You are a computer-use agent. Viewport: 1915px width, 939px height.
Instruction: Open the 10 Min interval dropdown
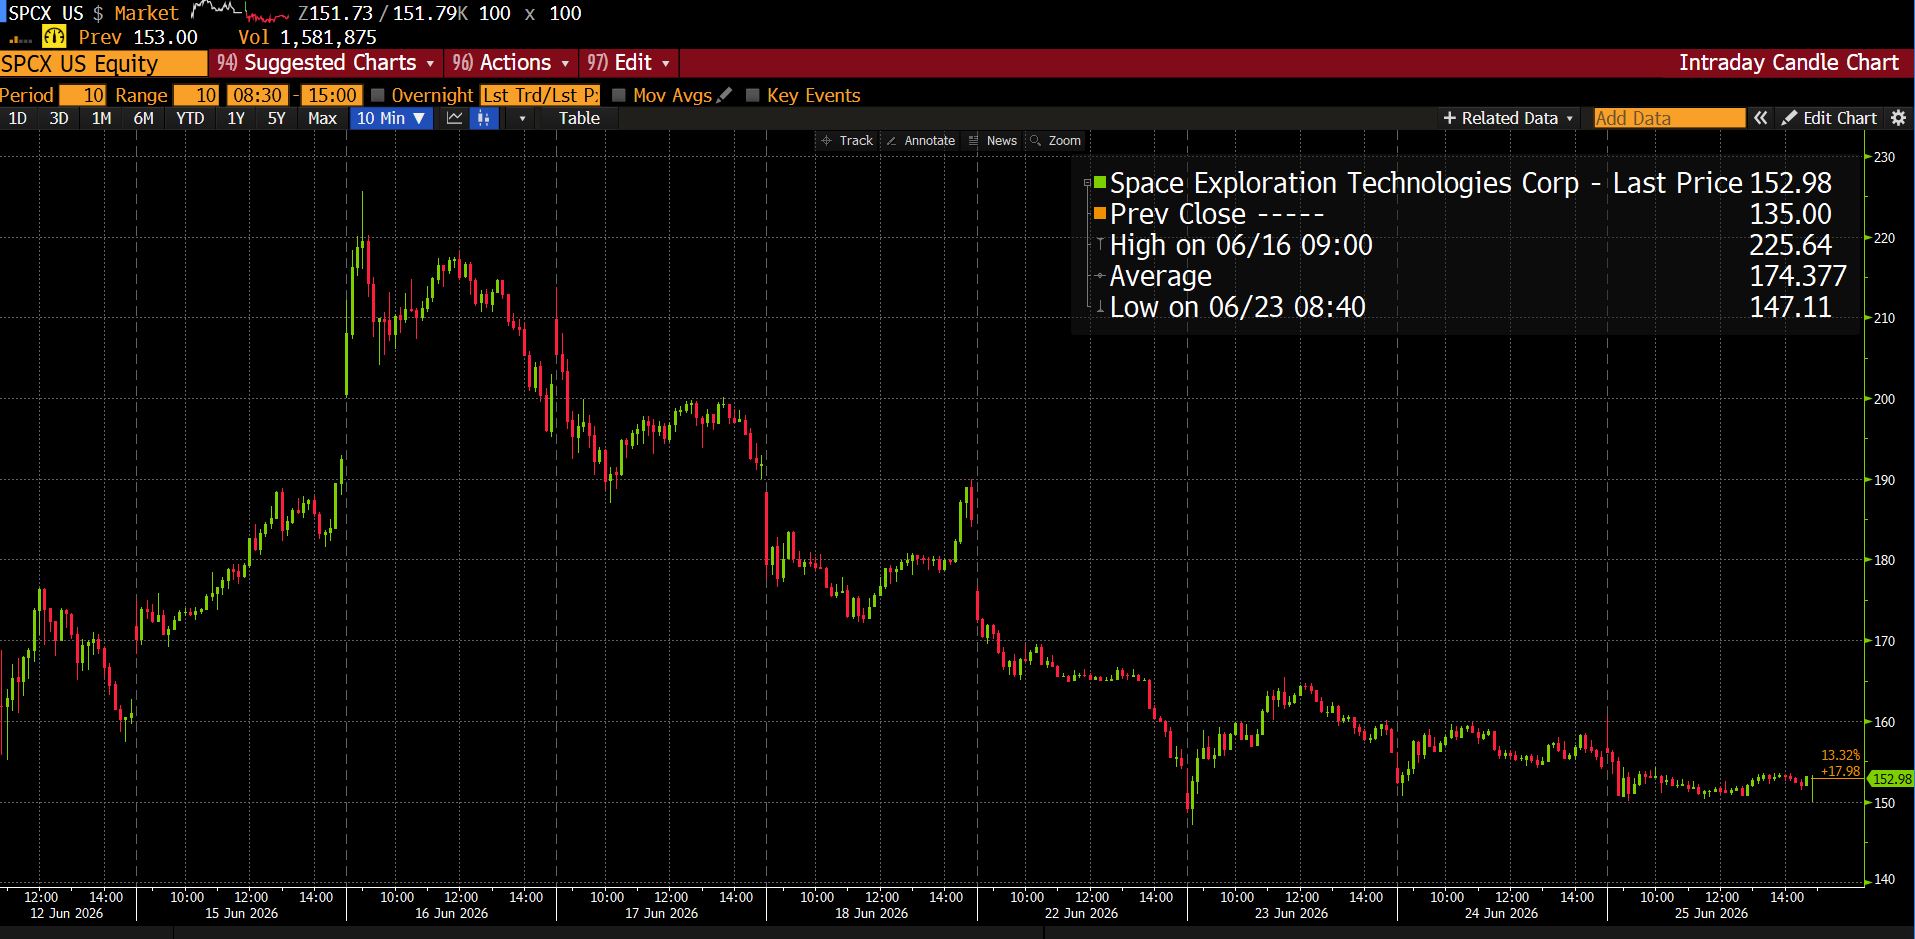pyautogui.click(x=391, y=118)
